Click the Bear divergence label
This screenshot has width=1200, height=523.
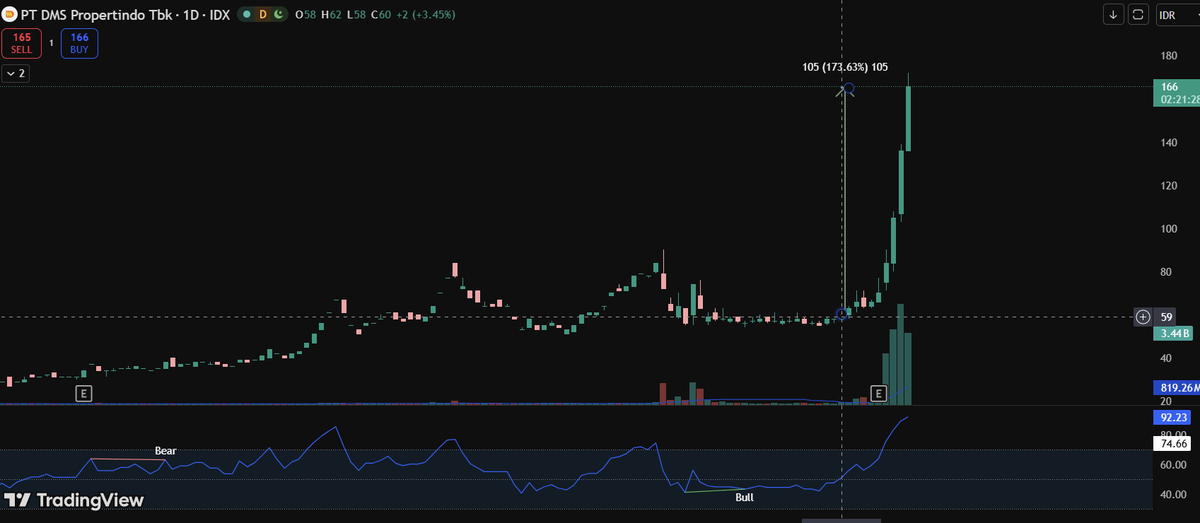(165, 451)
